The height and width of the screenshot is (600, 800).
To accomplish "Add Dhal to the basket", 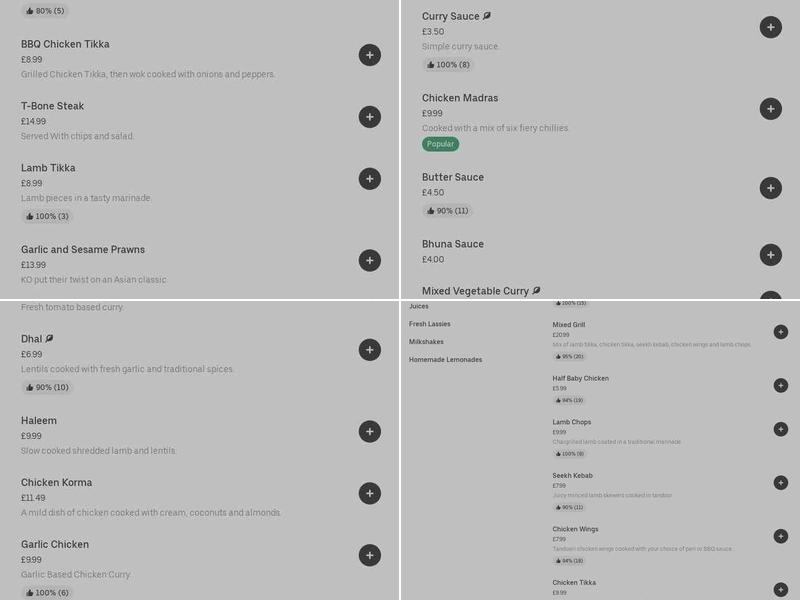I will tap(370, 350).
